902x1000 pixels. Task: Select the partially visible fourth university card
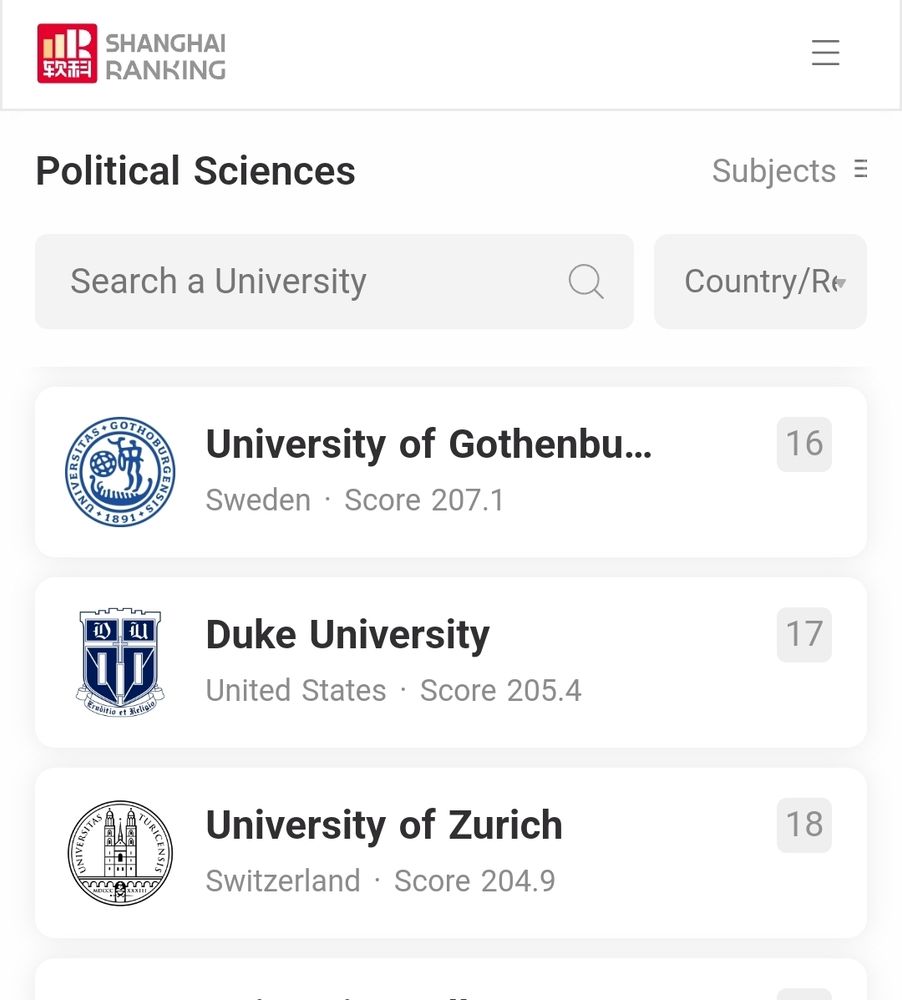(450, 980)
